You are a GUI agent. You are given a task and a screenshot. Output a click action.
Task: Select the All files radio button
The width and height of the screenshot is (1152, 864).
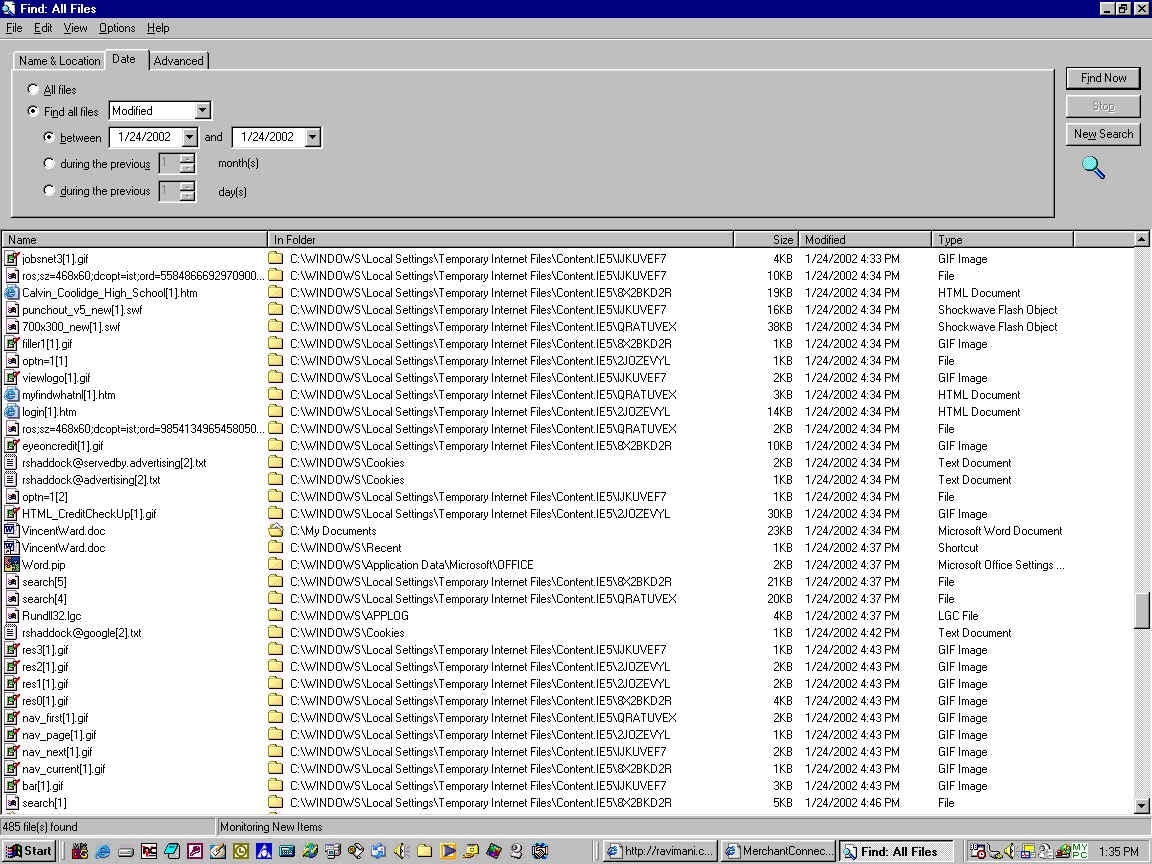[33, 89]
